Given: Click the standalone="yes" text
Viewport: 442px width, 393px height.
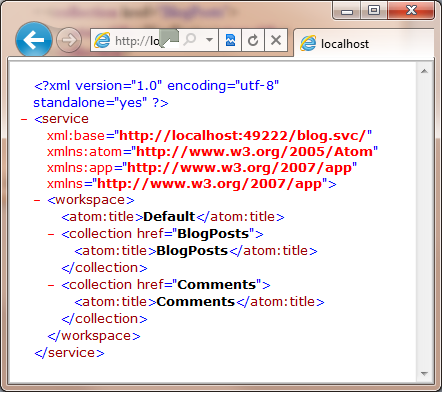Looking at the screenshot, I should pos(90,103).
